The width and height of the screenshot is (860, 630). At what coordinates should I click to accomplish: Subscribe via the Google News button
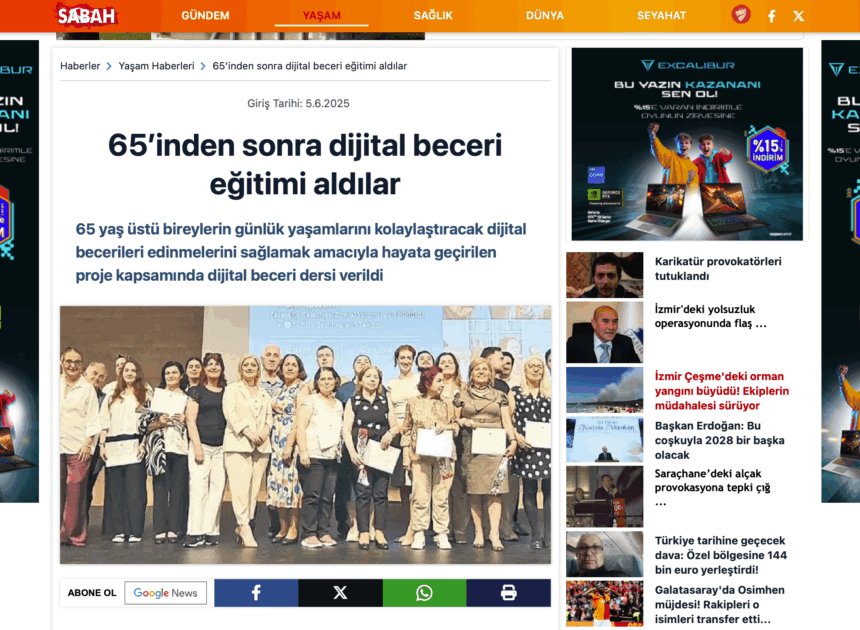point(166,593)
